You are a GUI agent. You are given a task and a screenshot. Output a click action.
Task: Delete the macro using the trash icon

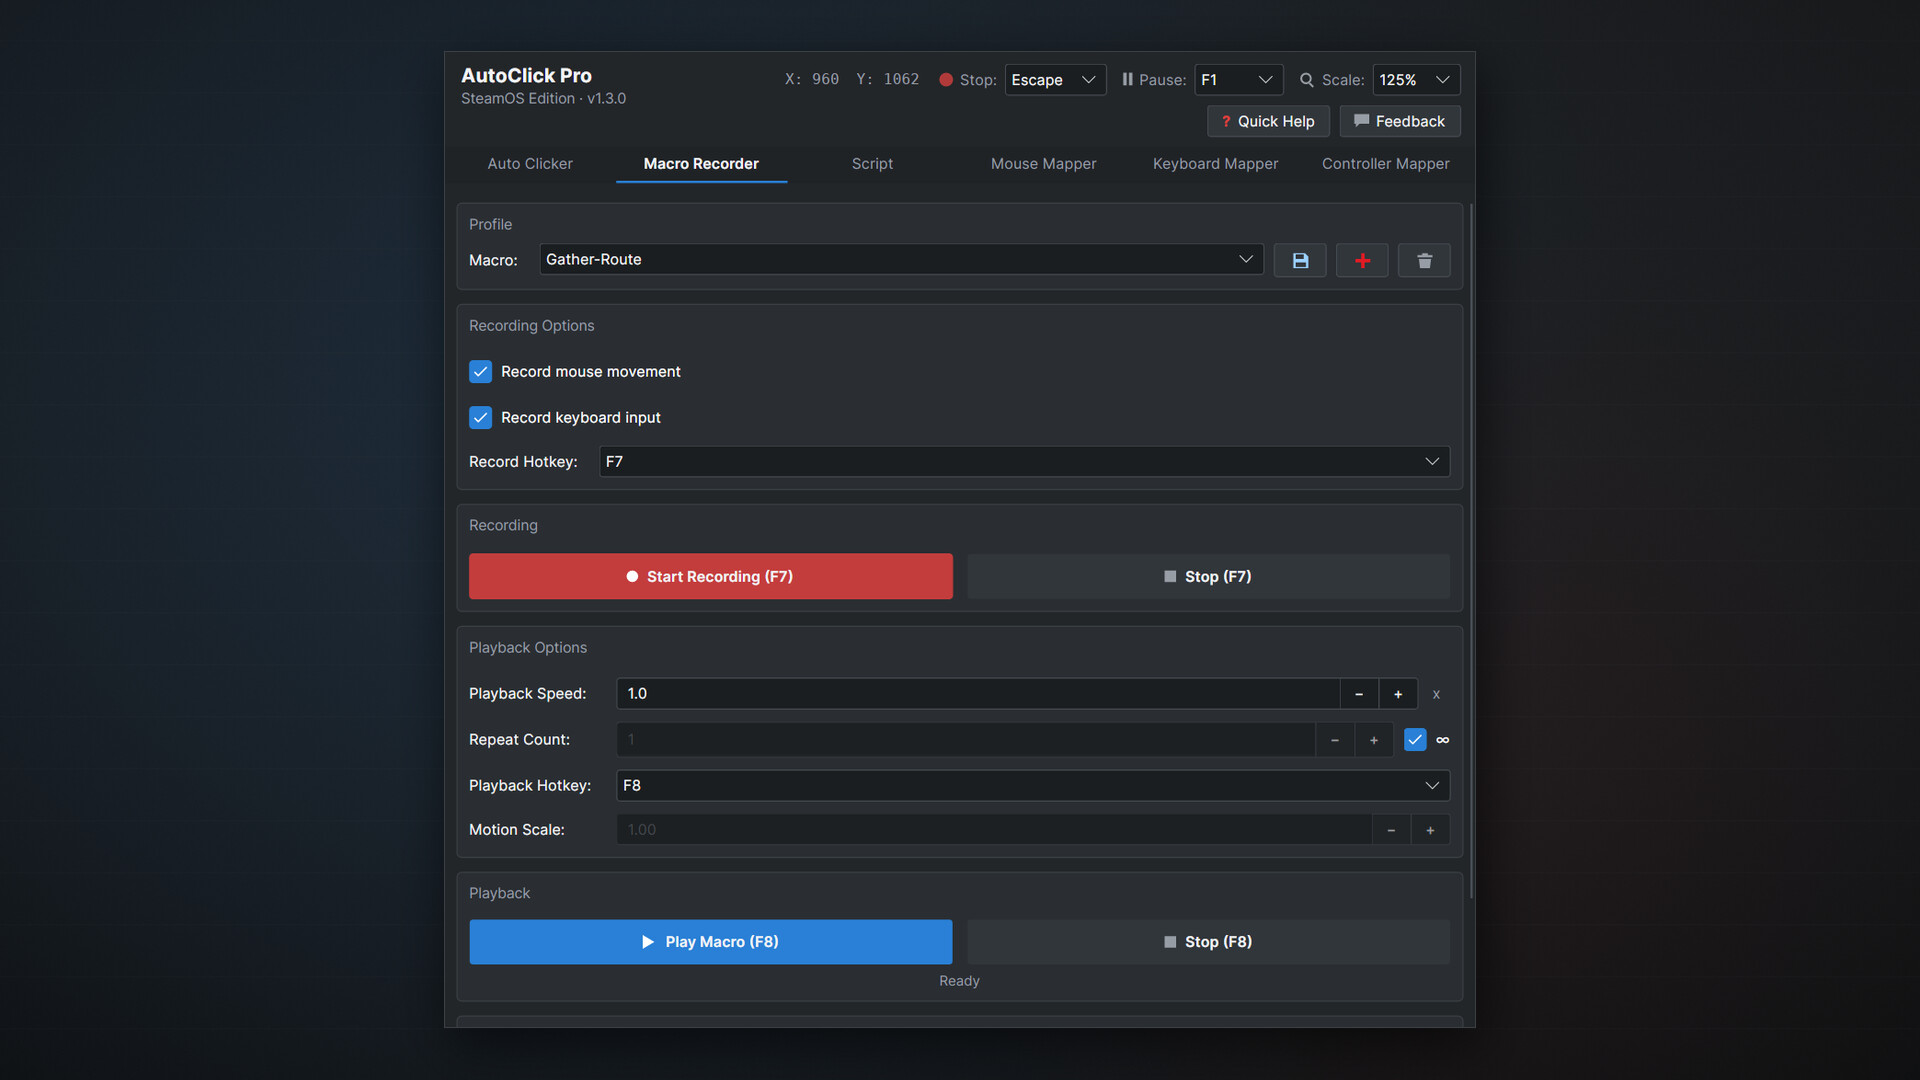click(x=1424, y=260)
